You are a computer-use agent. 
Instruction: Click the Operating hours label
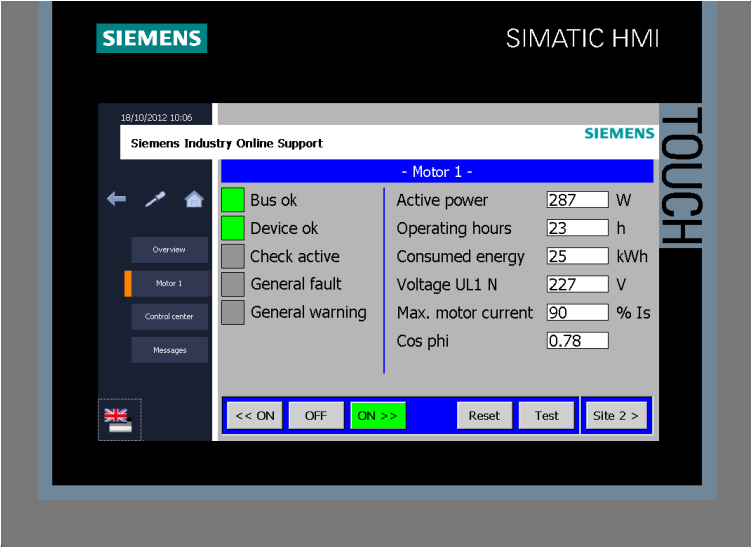point(454,229)
